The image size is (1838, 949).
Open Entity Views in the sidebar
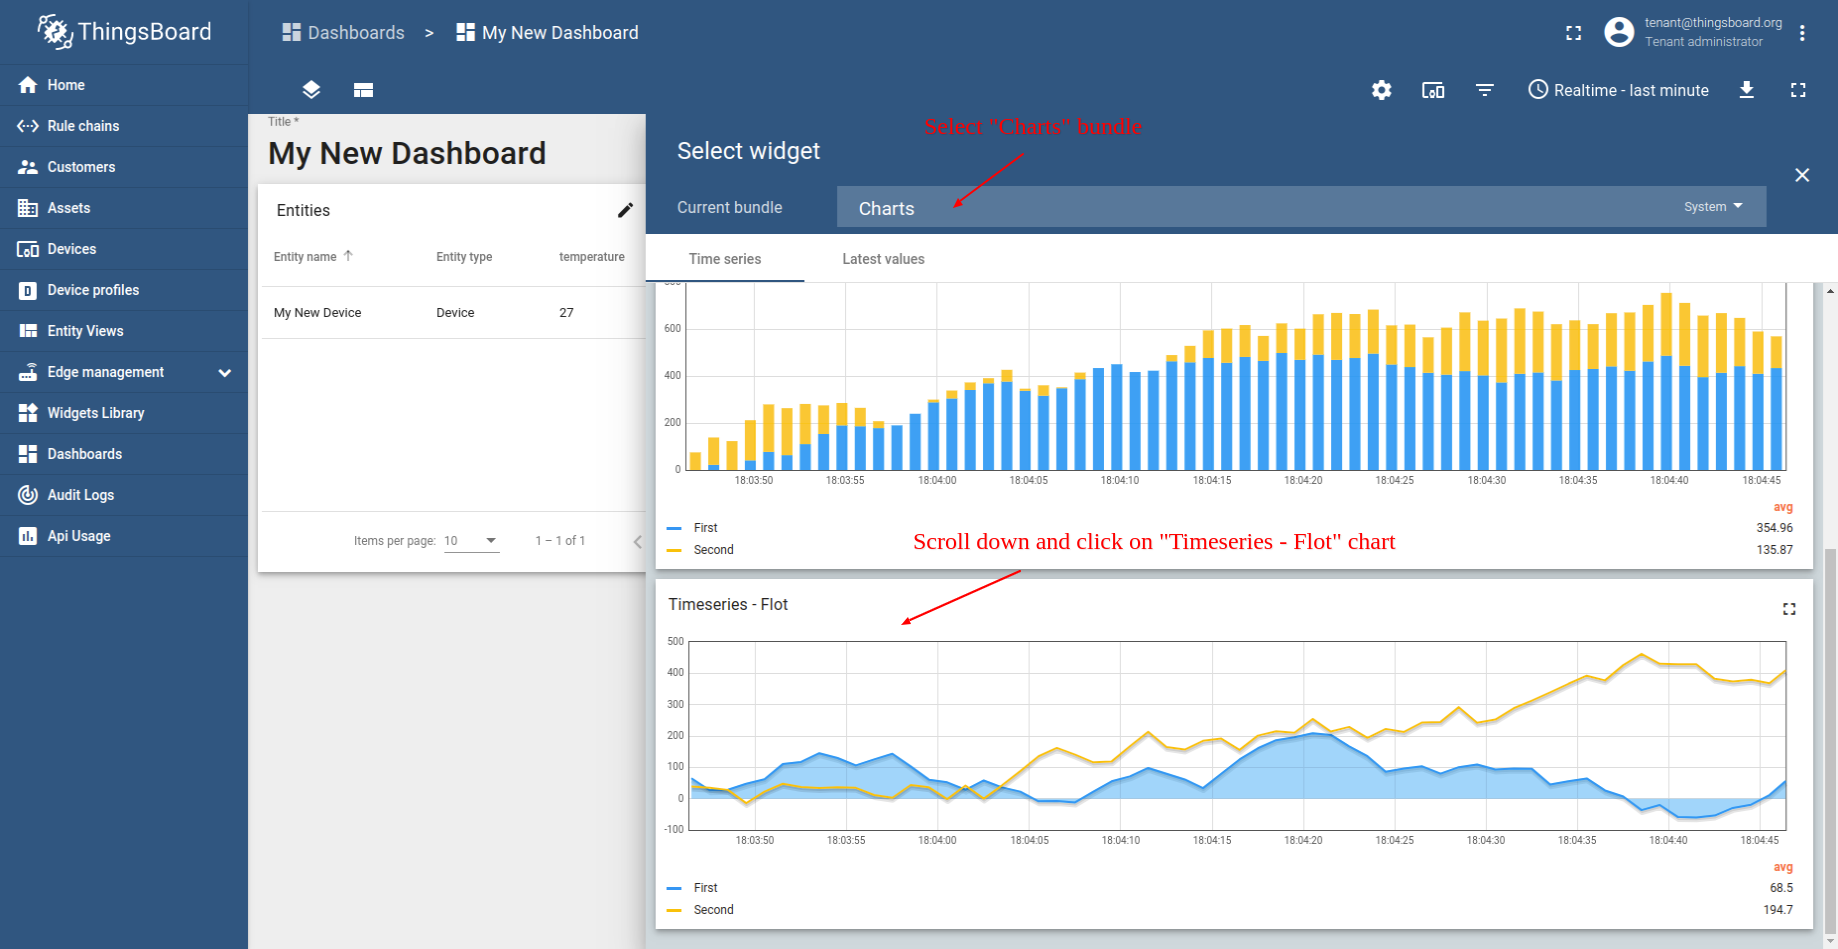pos(124,331)
